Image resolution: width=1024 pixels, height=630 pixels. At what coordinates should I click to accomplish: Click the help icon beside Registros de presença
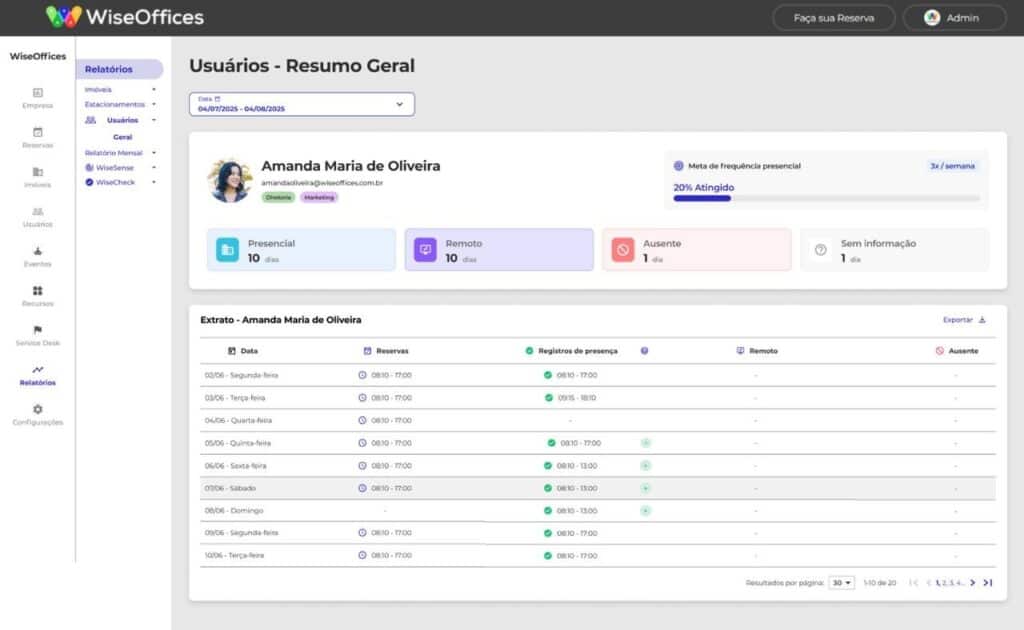click(x=644, y=351)
